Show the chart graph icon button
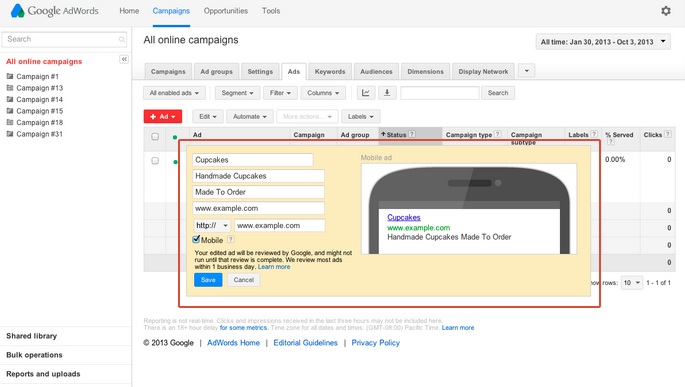685x387 pixels. (x=366, y=93)
